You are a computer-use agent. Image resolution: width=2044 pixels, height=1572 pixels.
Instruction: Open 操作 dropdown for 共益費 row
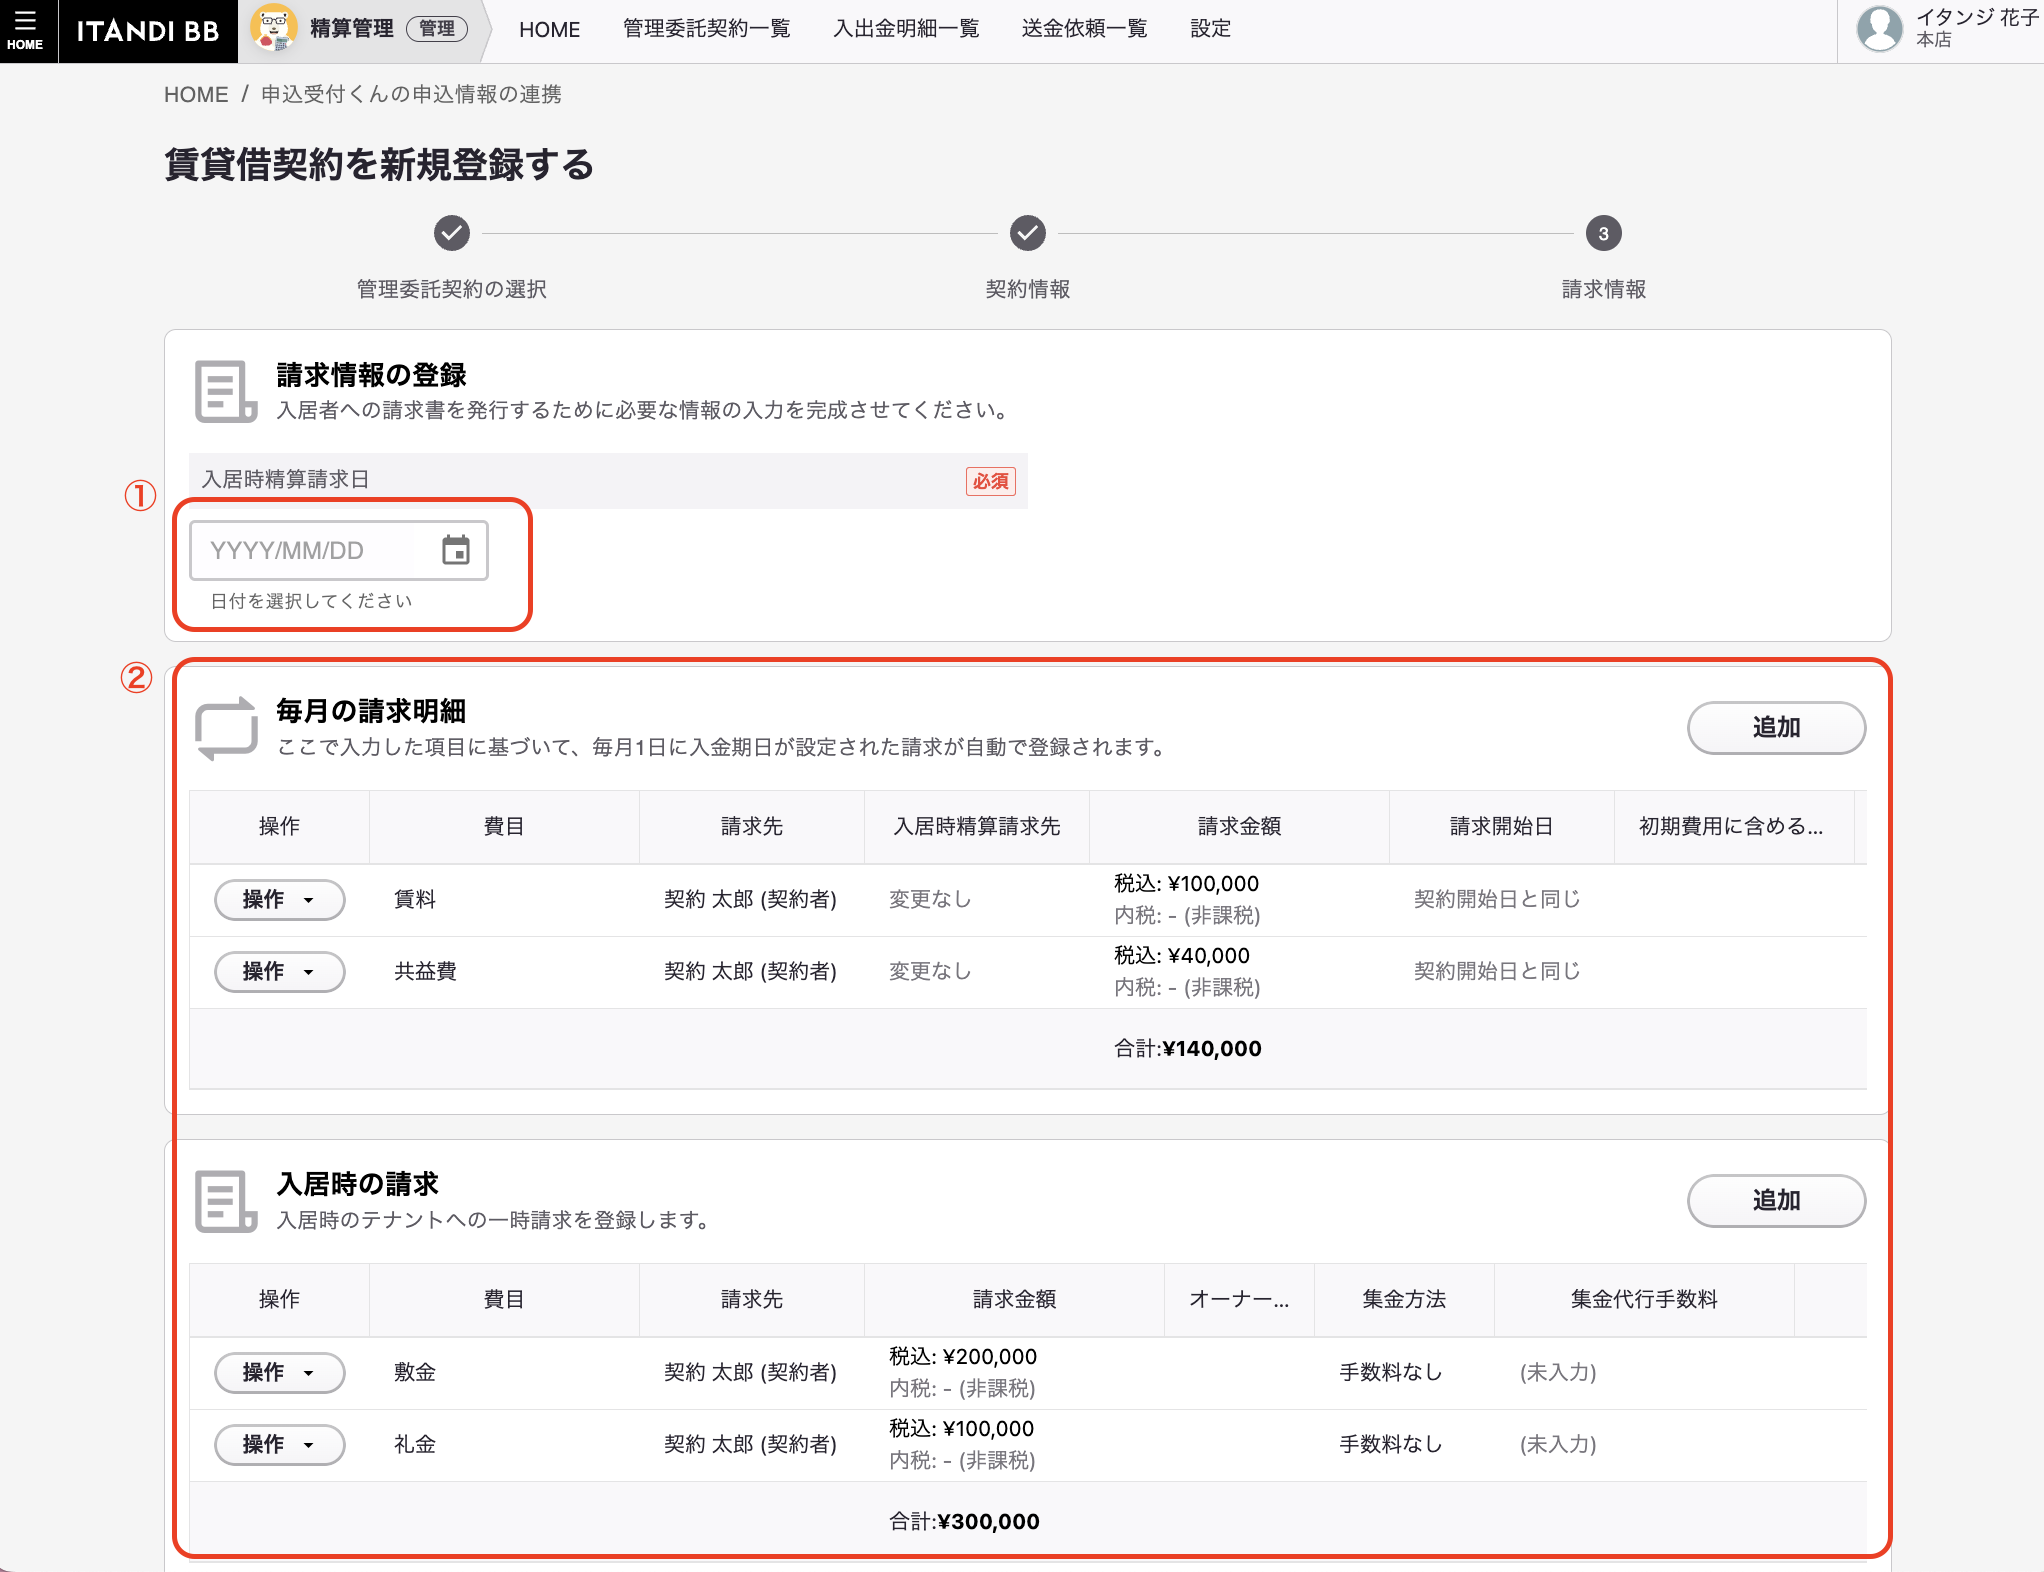tap(279, 972)
